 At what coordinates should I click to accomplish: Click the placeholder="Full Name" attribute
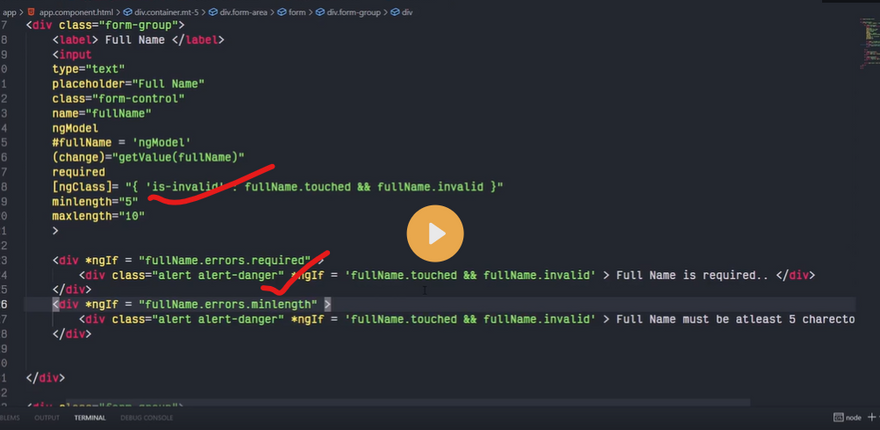pyautogui.click(x=128, y=84)
